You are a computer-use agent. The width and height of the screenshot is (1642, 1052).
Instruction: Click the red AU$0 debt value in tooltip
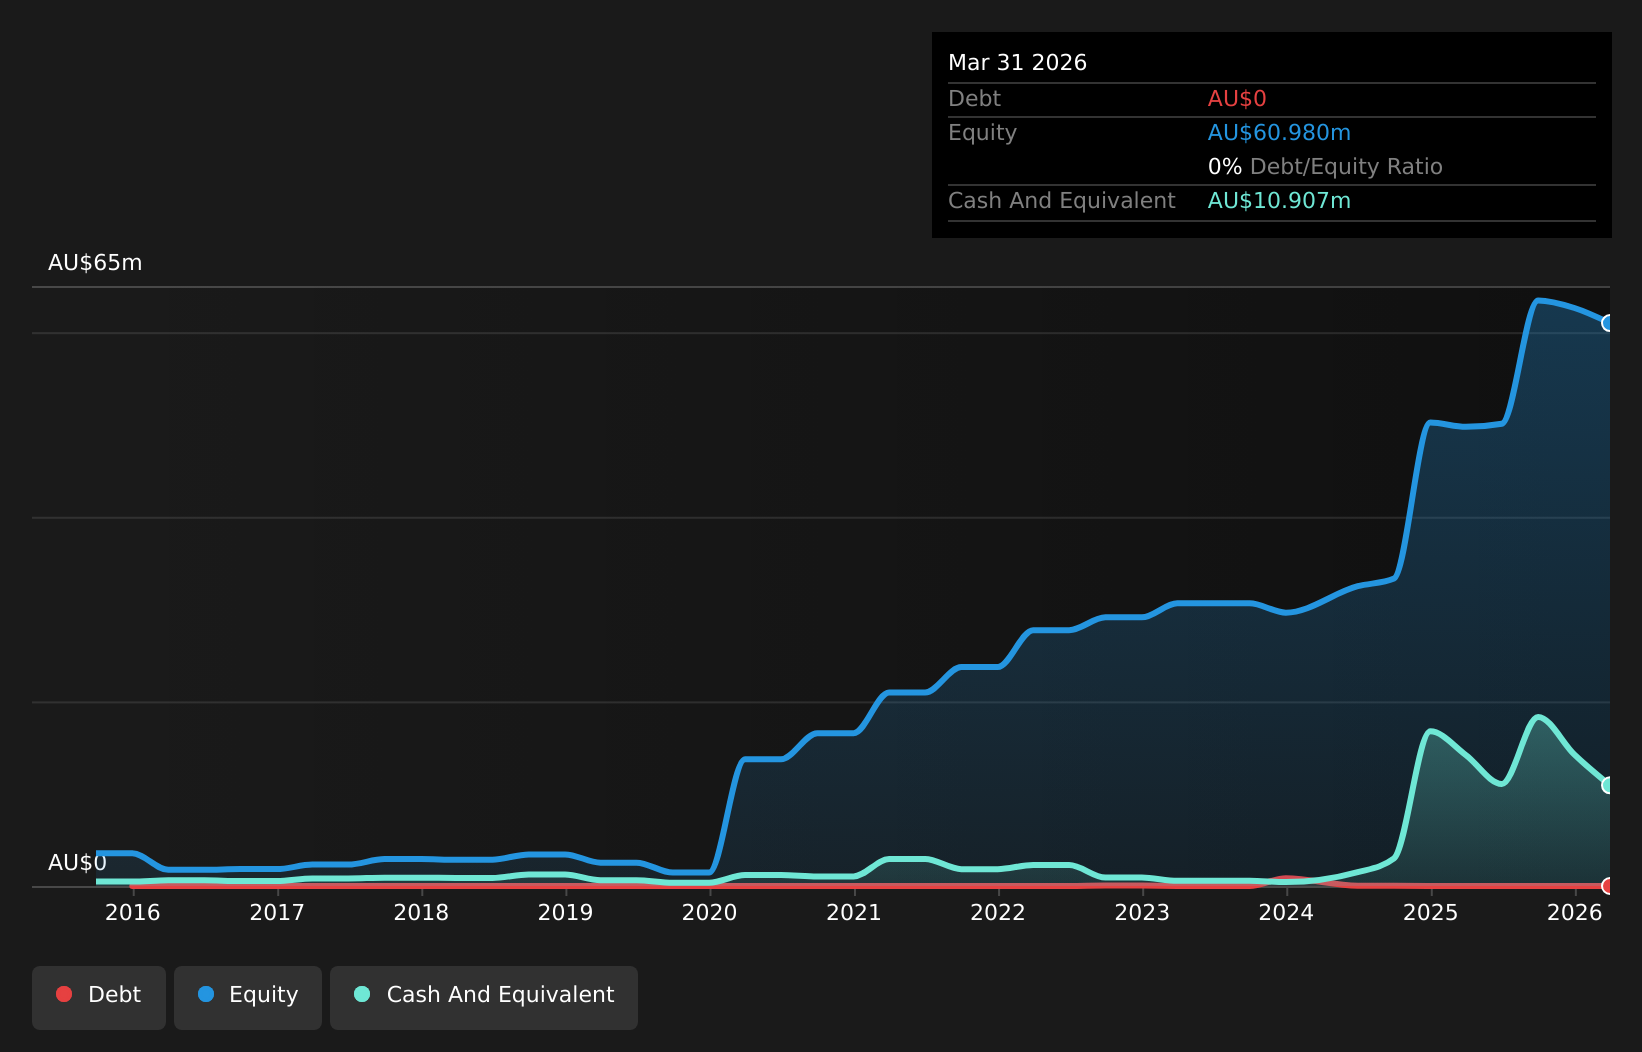1237,99
